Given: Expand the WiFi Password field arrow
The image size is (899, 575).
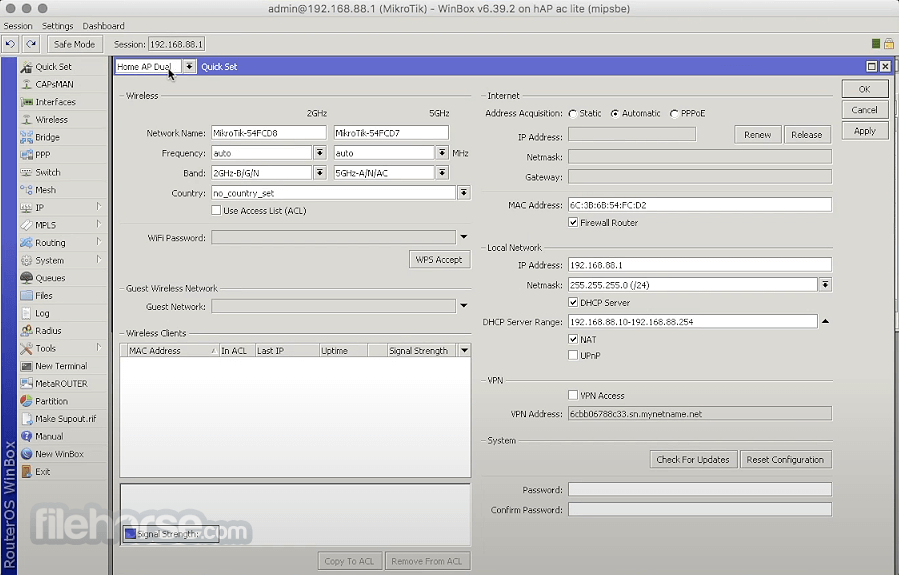Looking at the screenshot, I should 463,237.
